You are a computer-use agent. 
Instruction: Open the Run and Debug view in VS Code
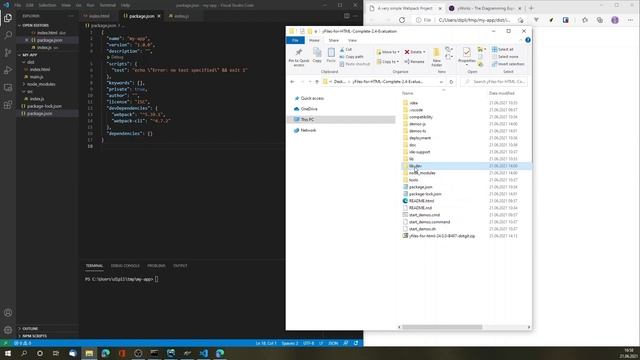click(8, 70)
